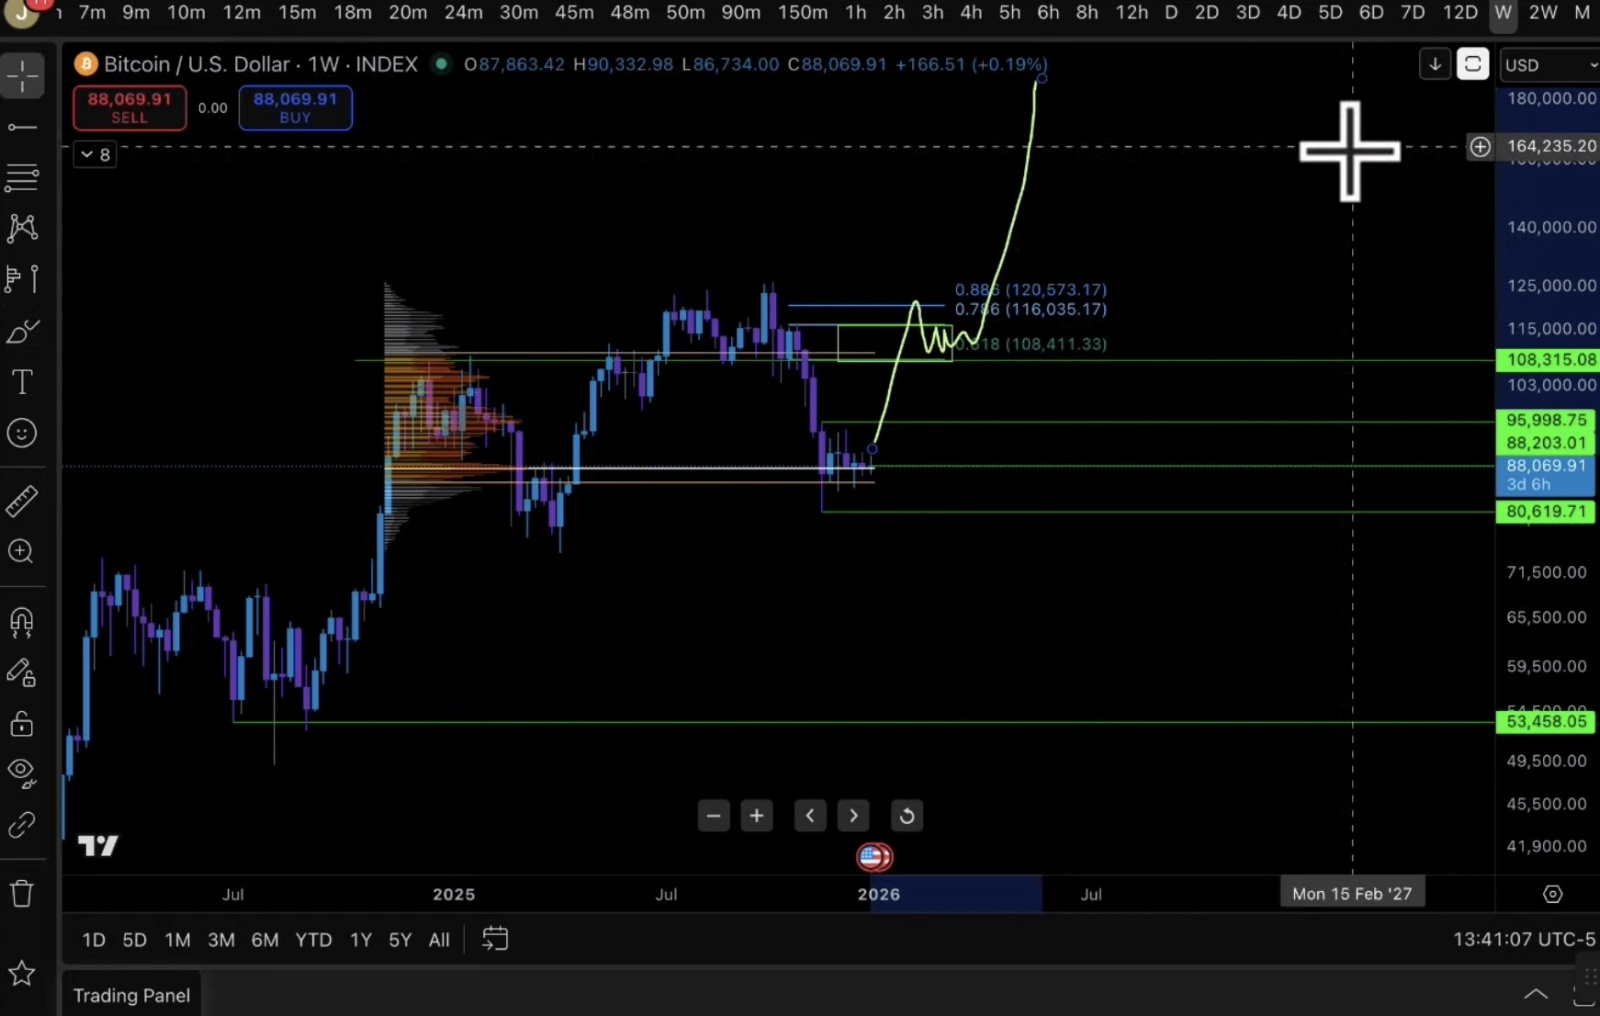Open the Fibonacci and Gann tools
The width and height of the screenshot is (1600, 1016).
[22, 178]
